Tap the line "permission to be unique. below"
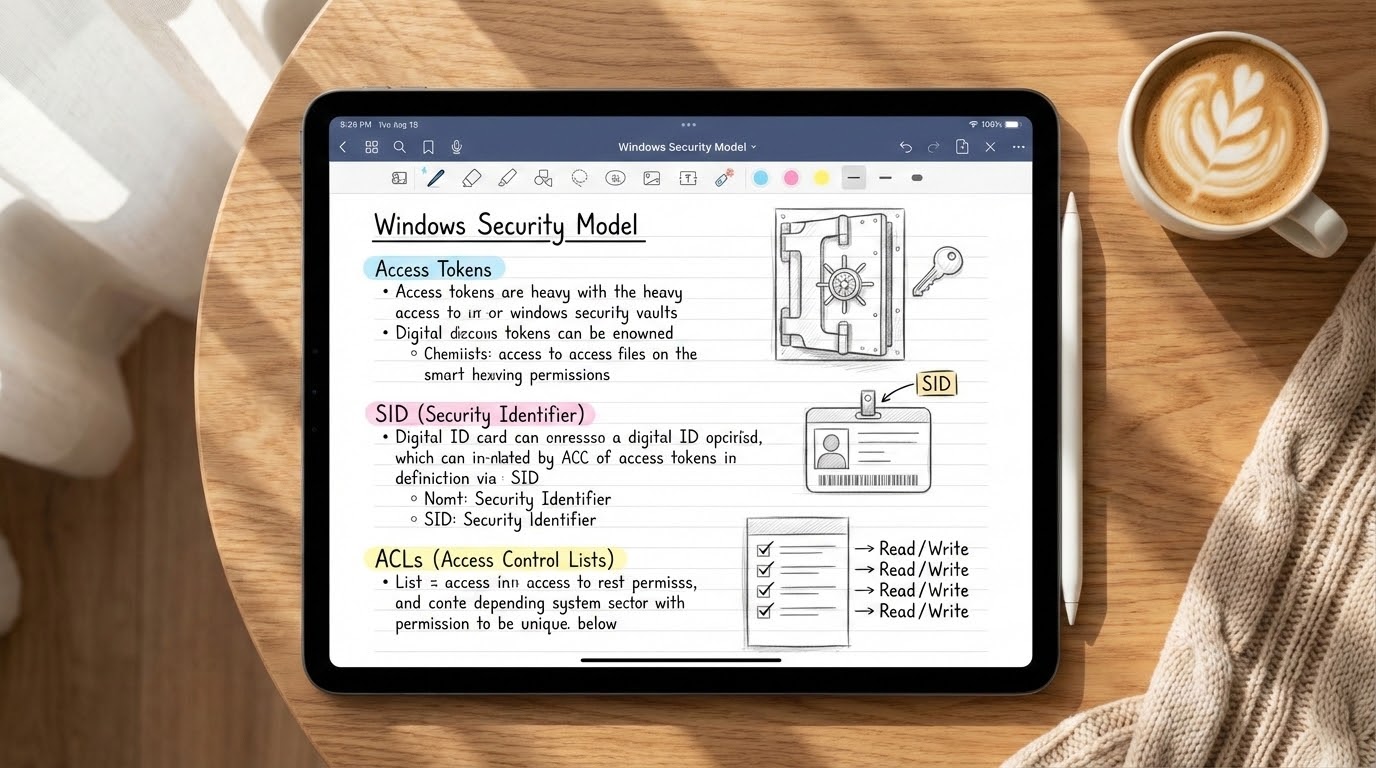 coord(506,624)
